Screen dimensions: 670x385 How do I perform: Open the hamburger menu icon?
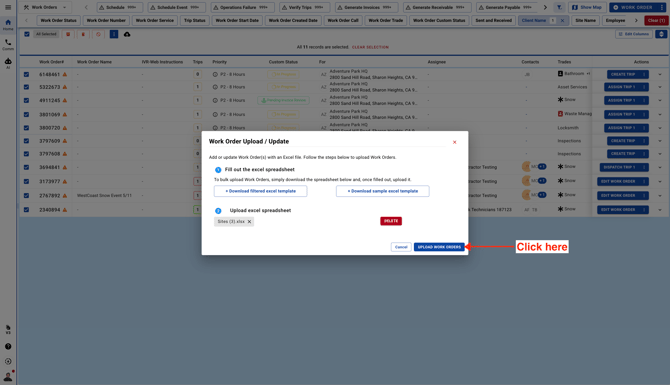pyautogui.click(x=8, y=7)
